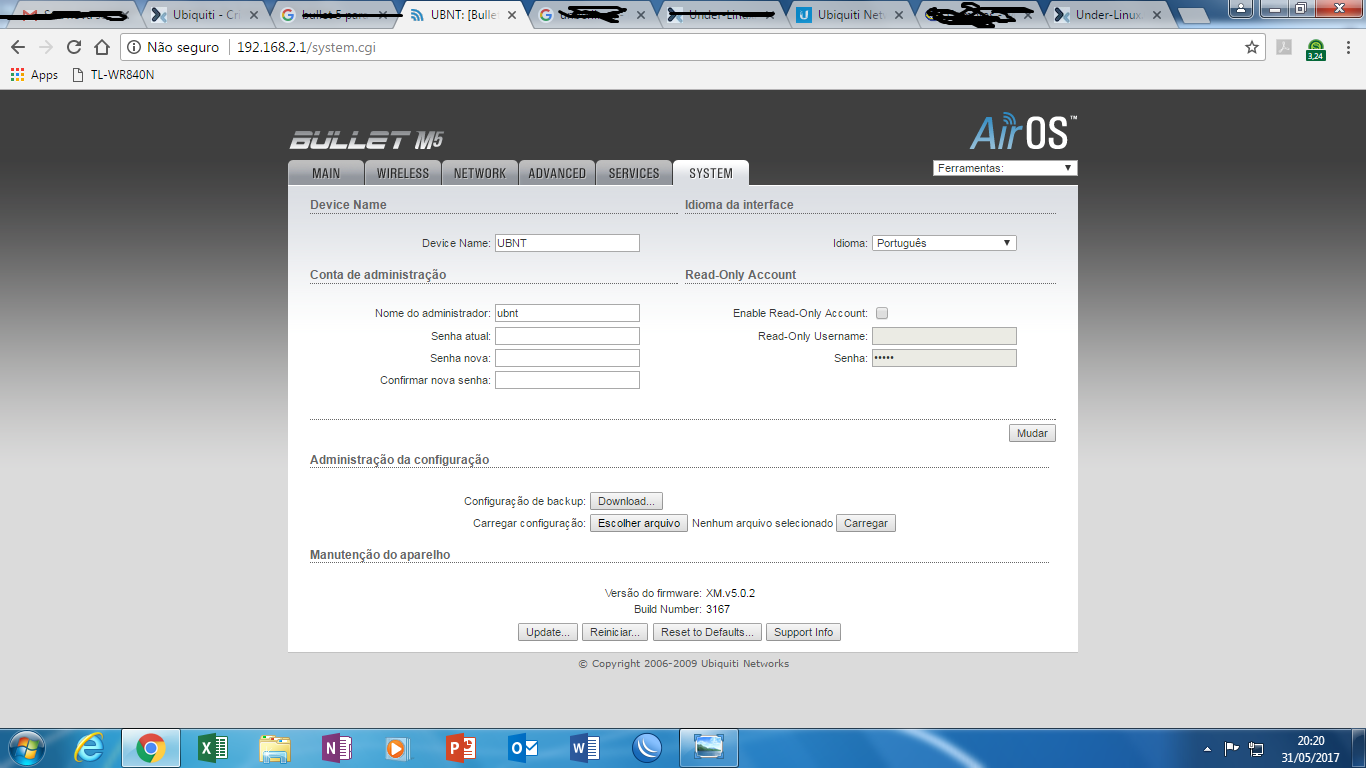The height and width of the screenshot is (768, 1366).
Task: Click Escolher arquivo to pick a file
Action: coord(639,523)
